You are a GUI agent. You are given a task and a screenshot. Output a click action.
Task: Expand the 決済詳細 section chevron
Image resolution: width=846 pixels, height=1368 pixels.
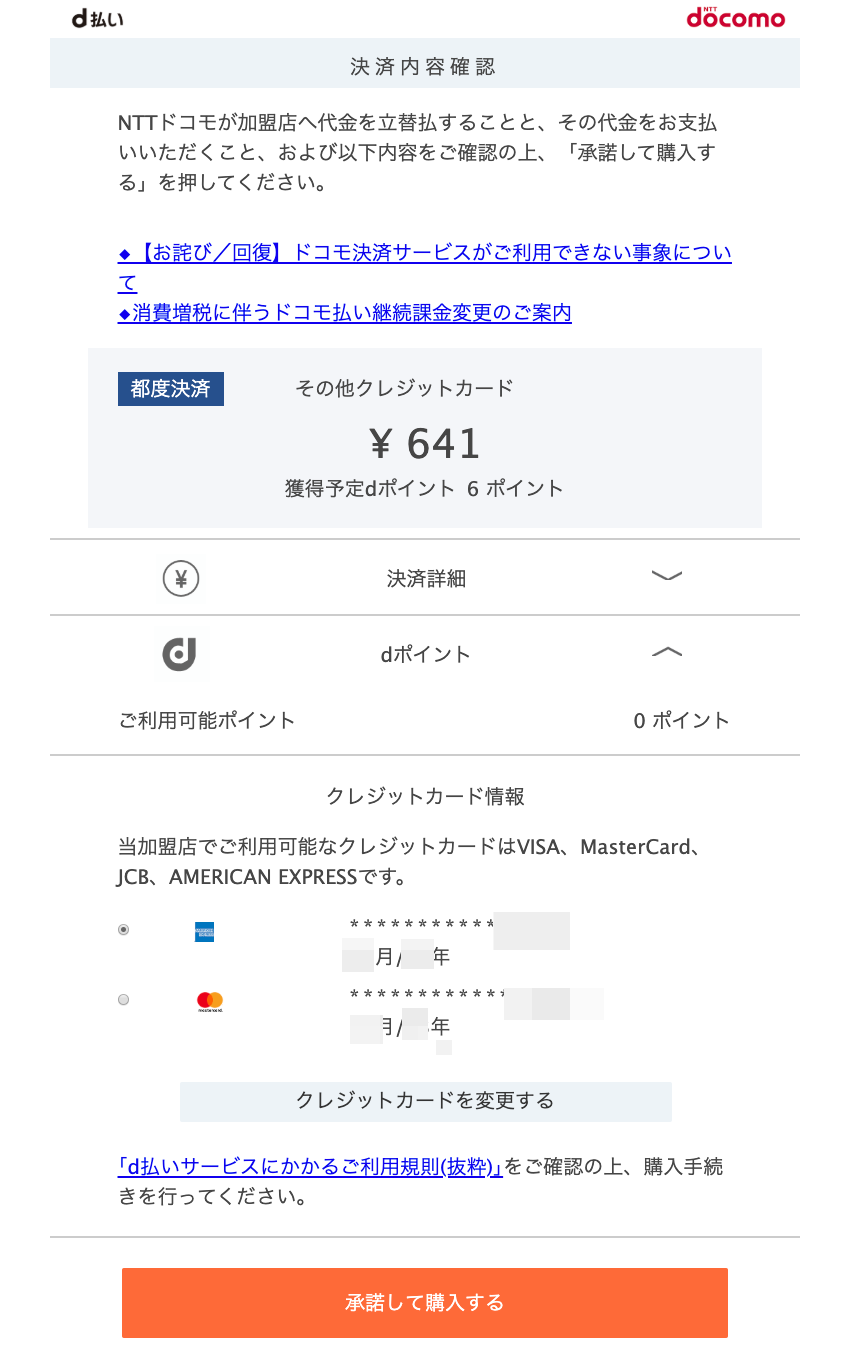click(x=666, y=576)
